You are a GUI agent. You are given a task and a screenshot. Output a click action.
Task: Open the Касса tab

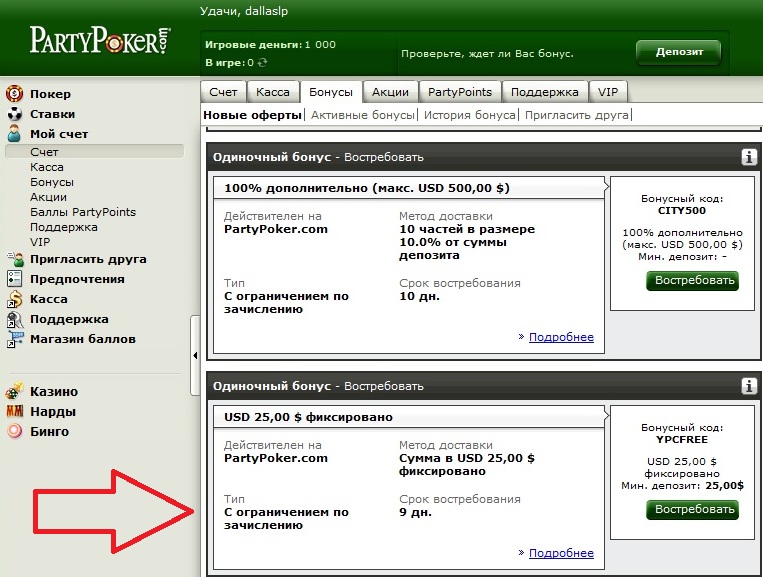272,92
